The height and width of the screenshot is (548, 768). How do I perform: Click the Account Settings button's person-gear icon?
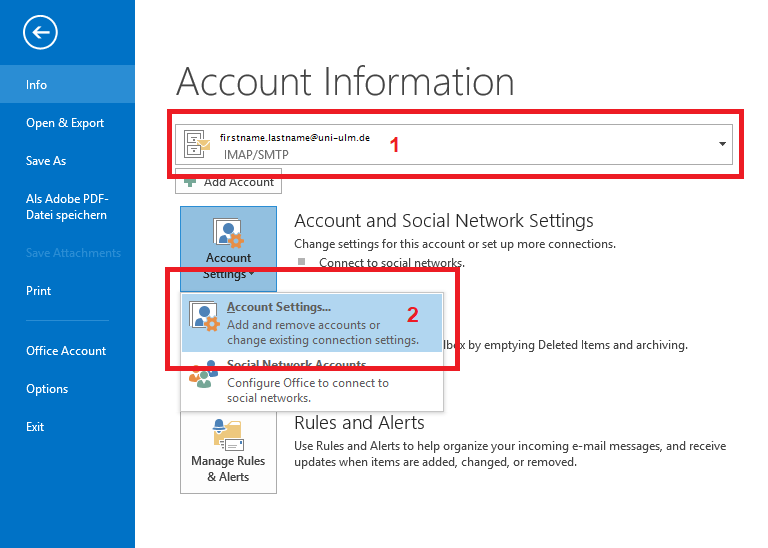(x=228, y=234)
